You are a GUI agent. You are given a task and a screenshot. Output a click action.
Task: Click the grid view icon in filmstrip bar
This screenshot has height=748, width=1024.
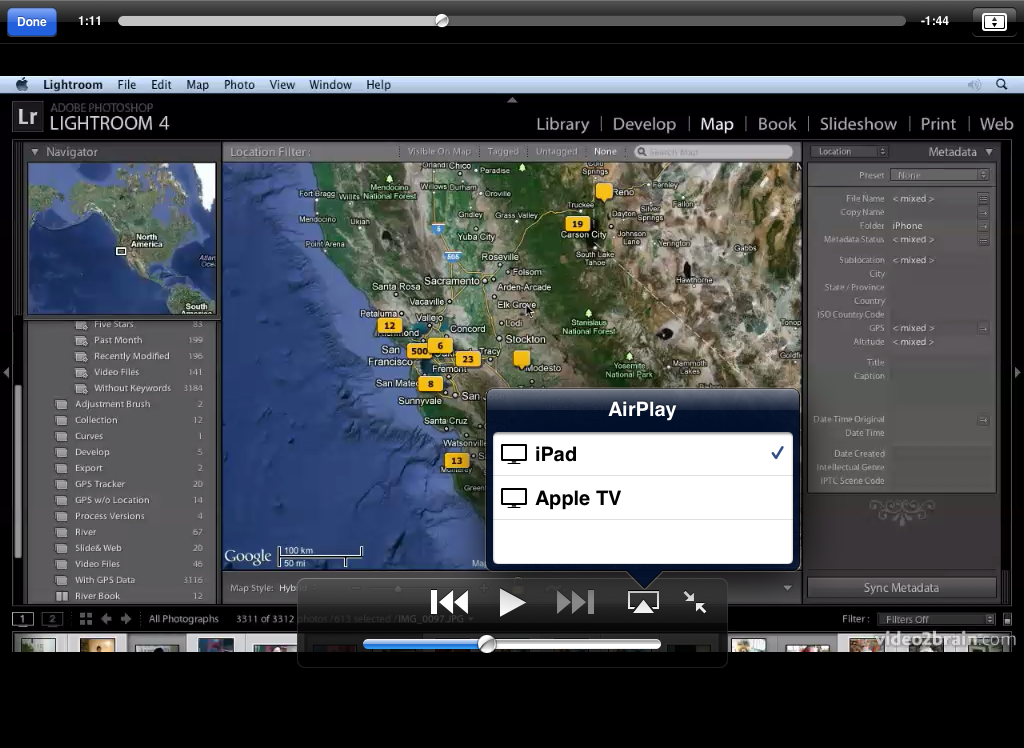tap(86, 619)
